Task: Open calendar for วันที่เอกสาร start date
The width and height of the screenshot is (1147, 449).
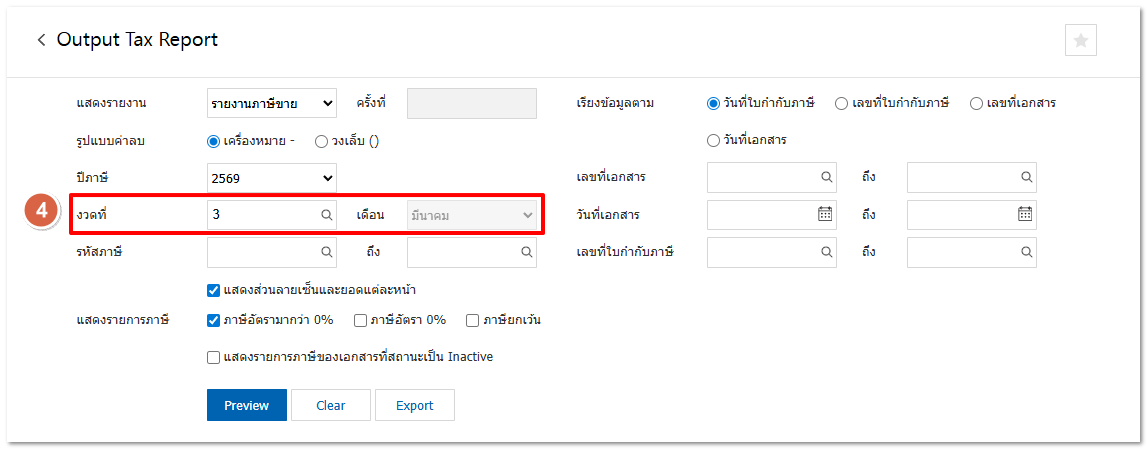Action: point(825,214)
